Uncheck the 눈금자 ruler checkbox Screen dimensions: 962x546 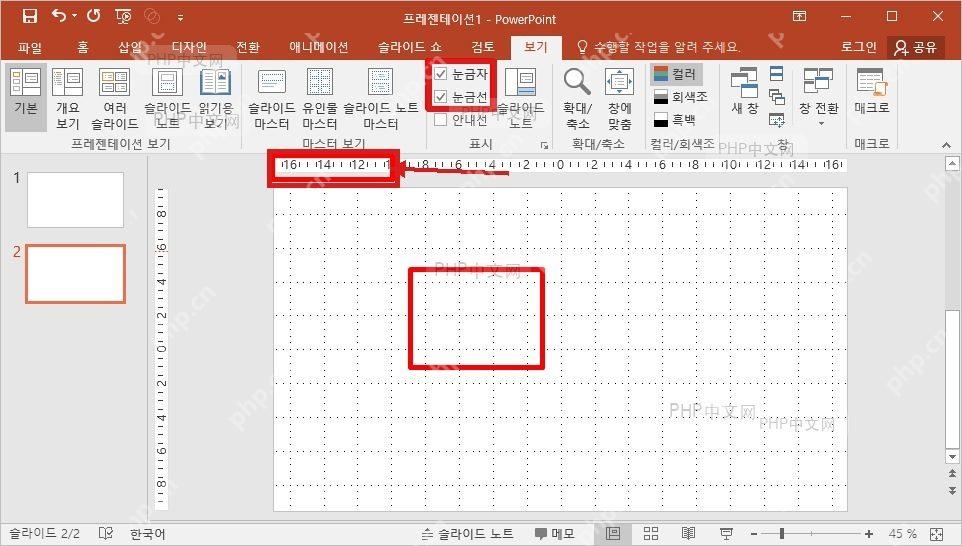(441, 74)
